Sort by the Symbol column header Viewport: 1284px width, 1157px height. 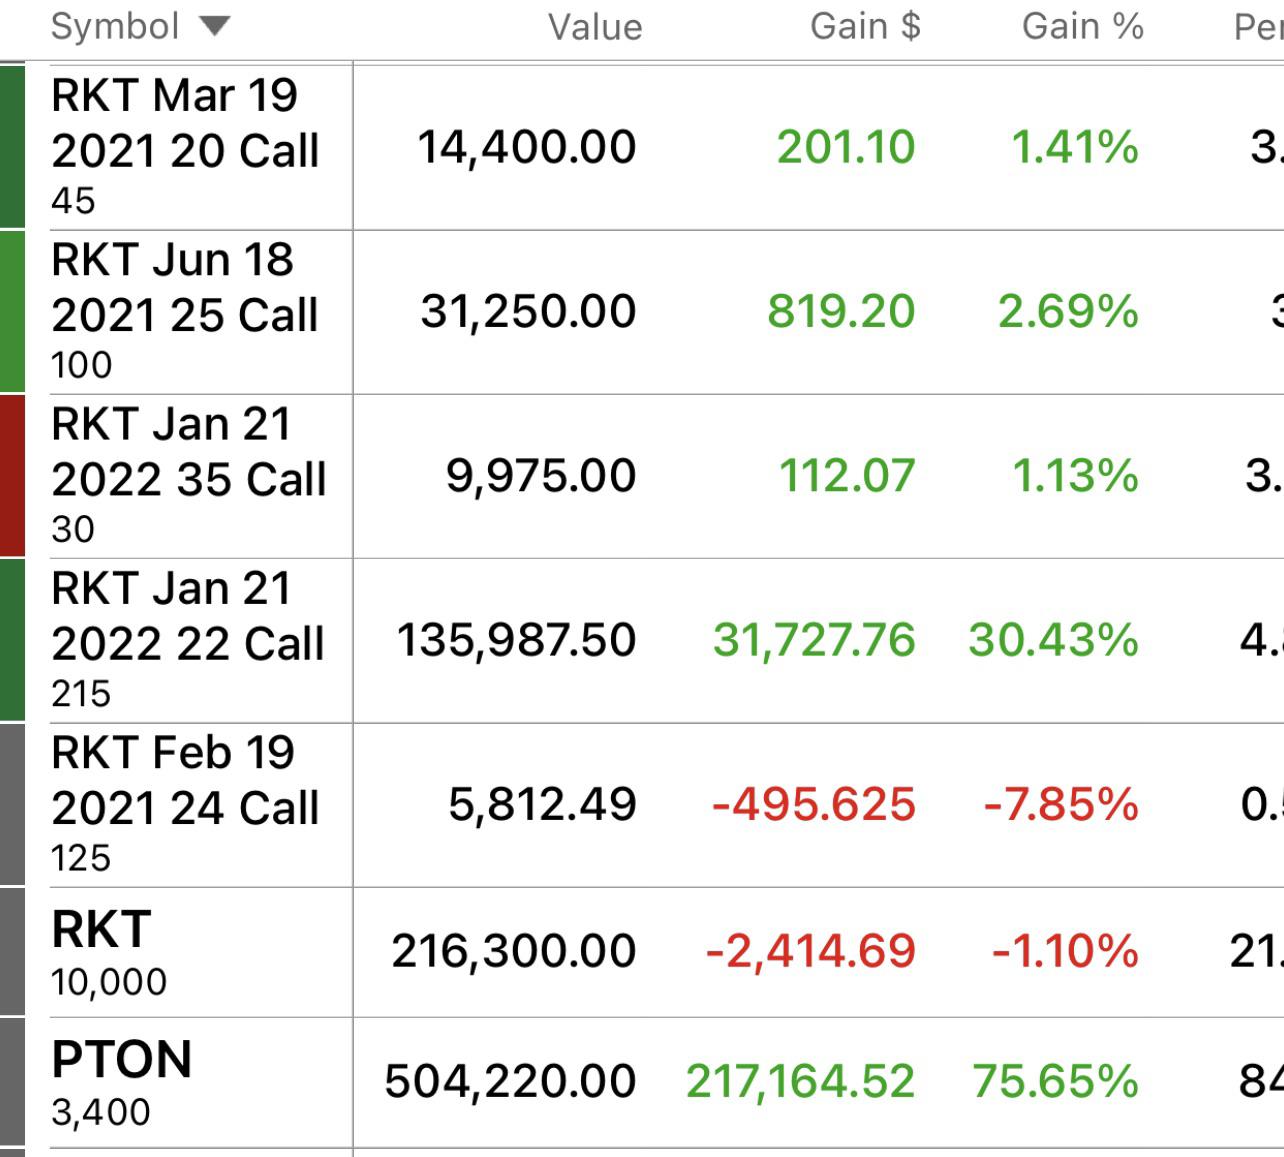[115, 27]
